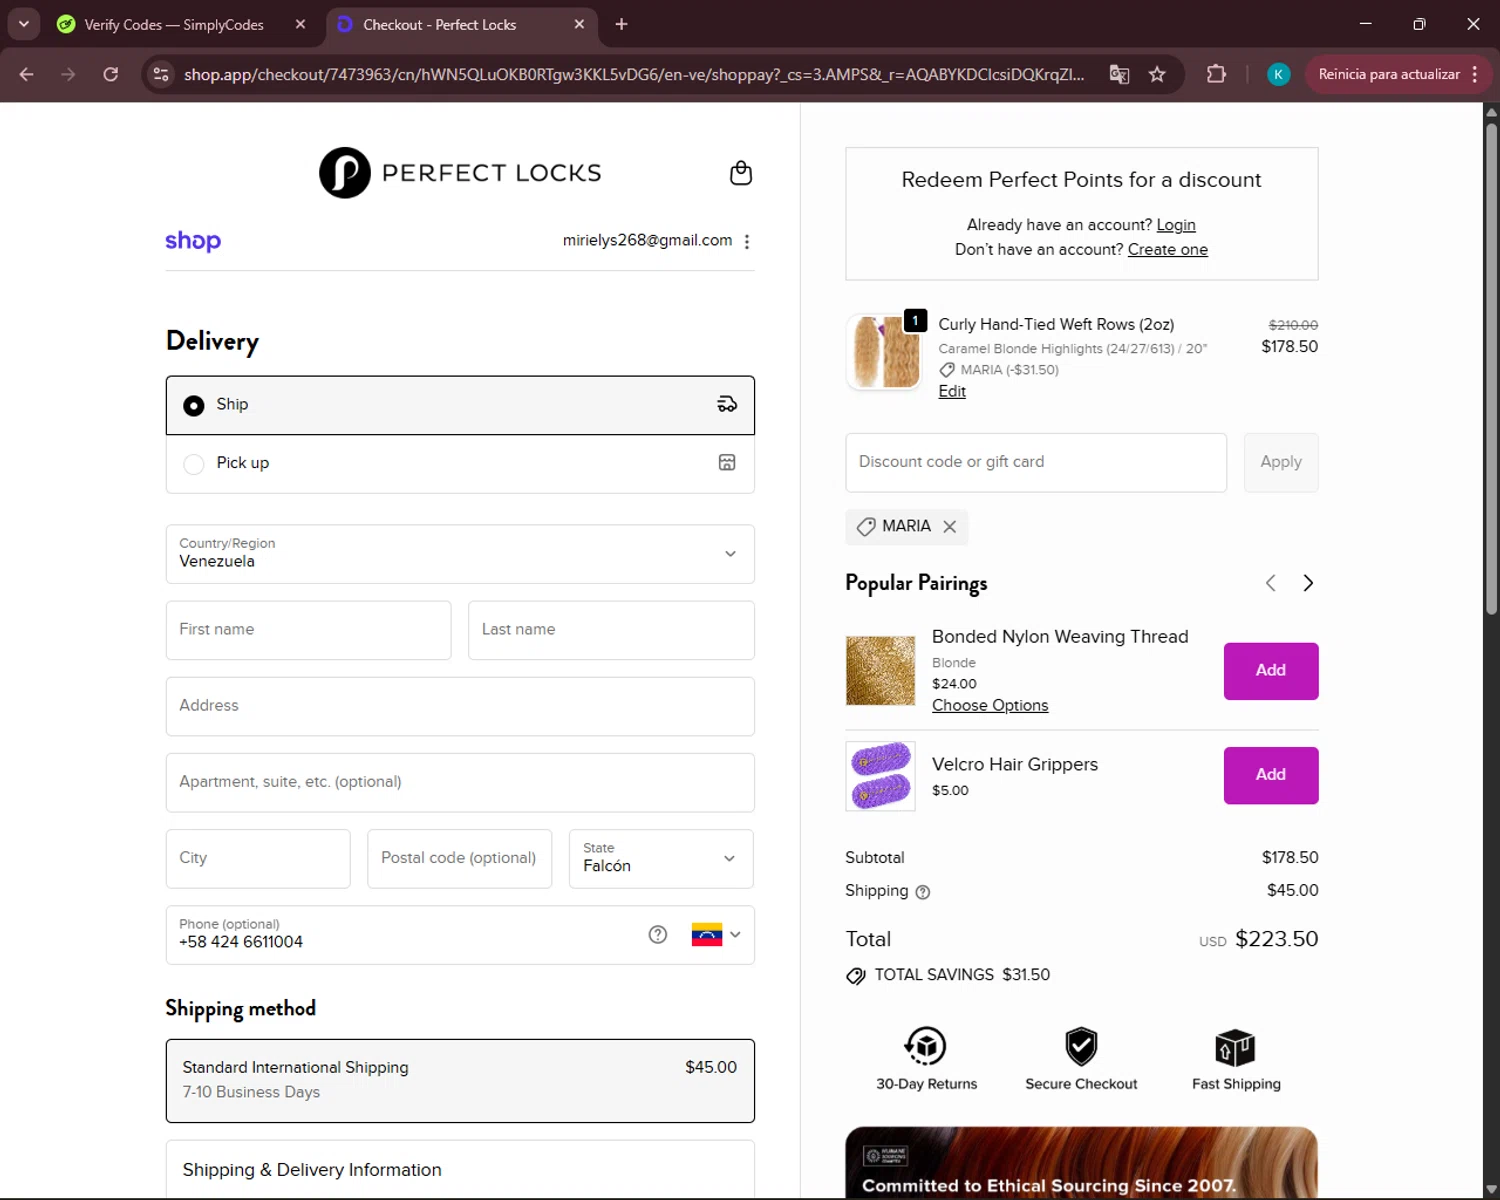Click the Login link
This screenshot has height=1200, width=1500.
click(1176, 225)
